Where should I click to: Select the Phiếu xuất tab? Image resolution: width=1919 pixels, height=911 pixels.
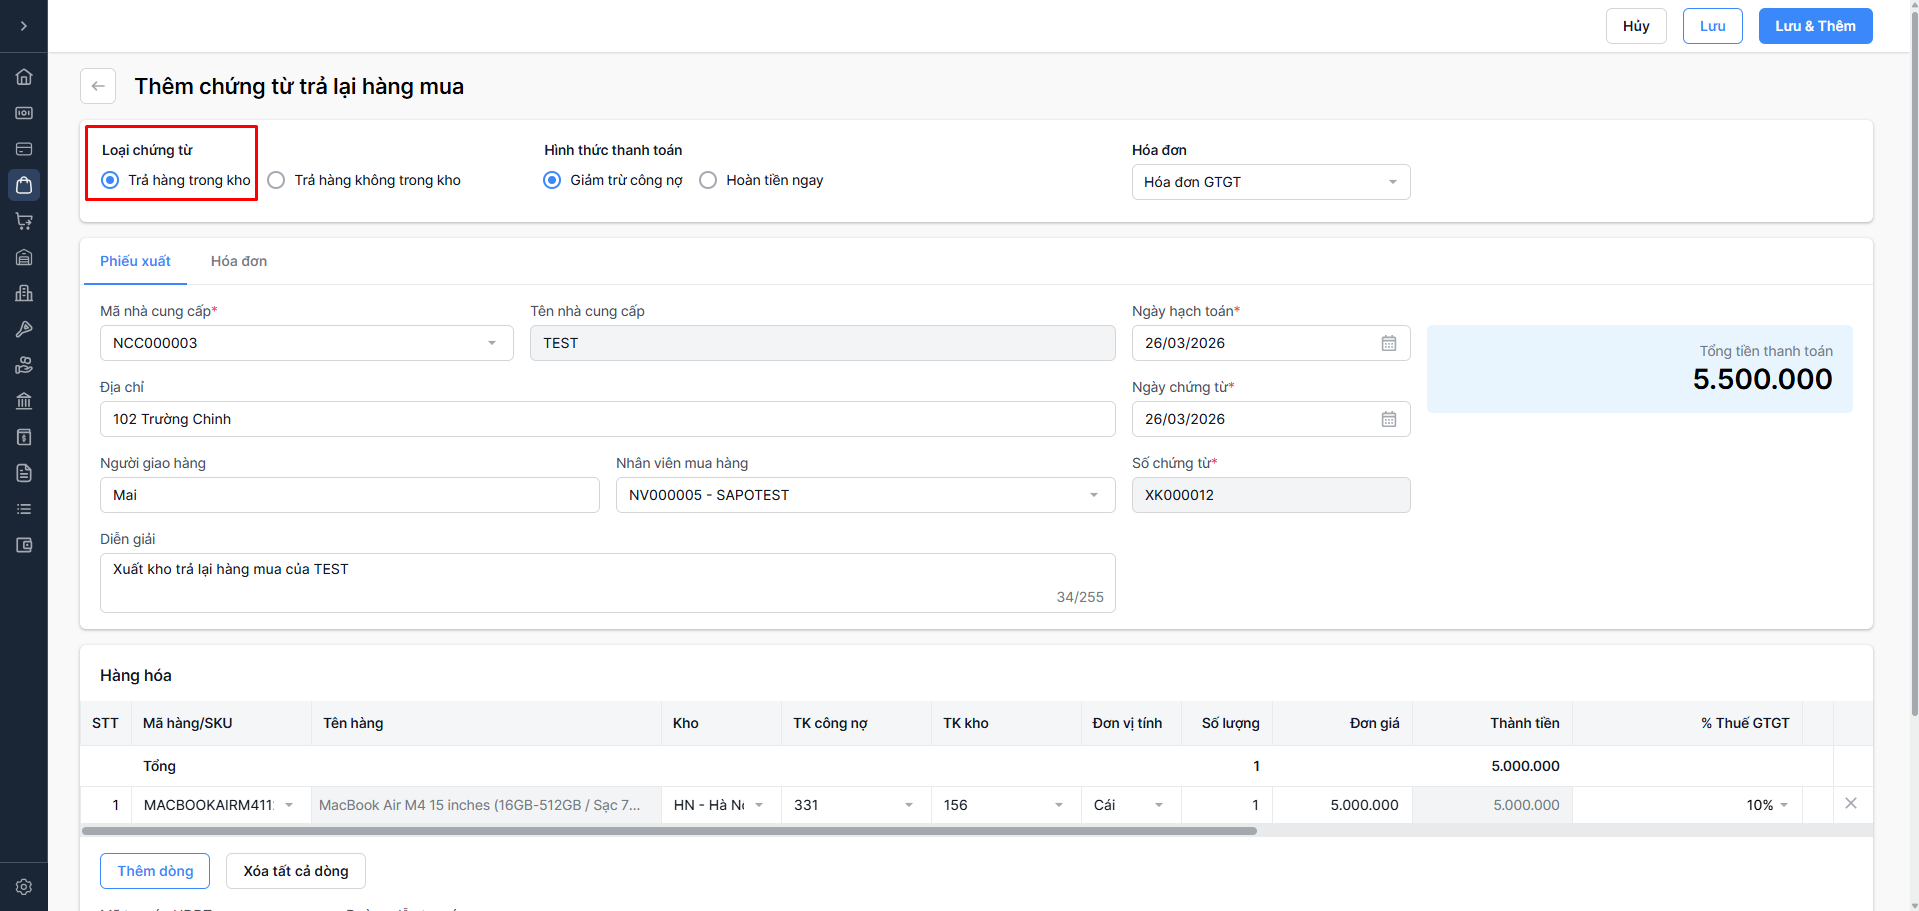(135, 261)
